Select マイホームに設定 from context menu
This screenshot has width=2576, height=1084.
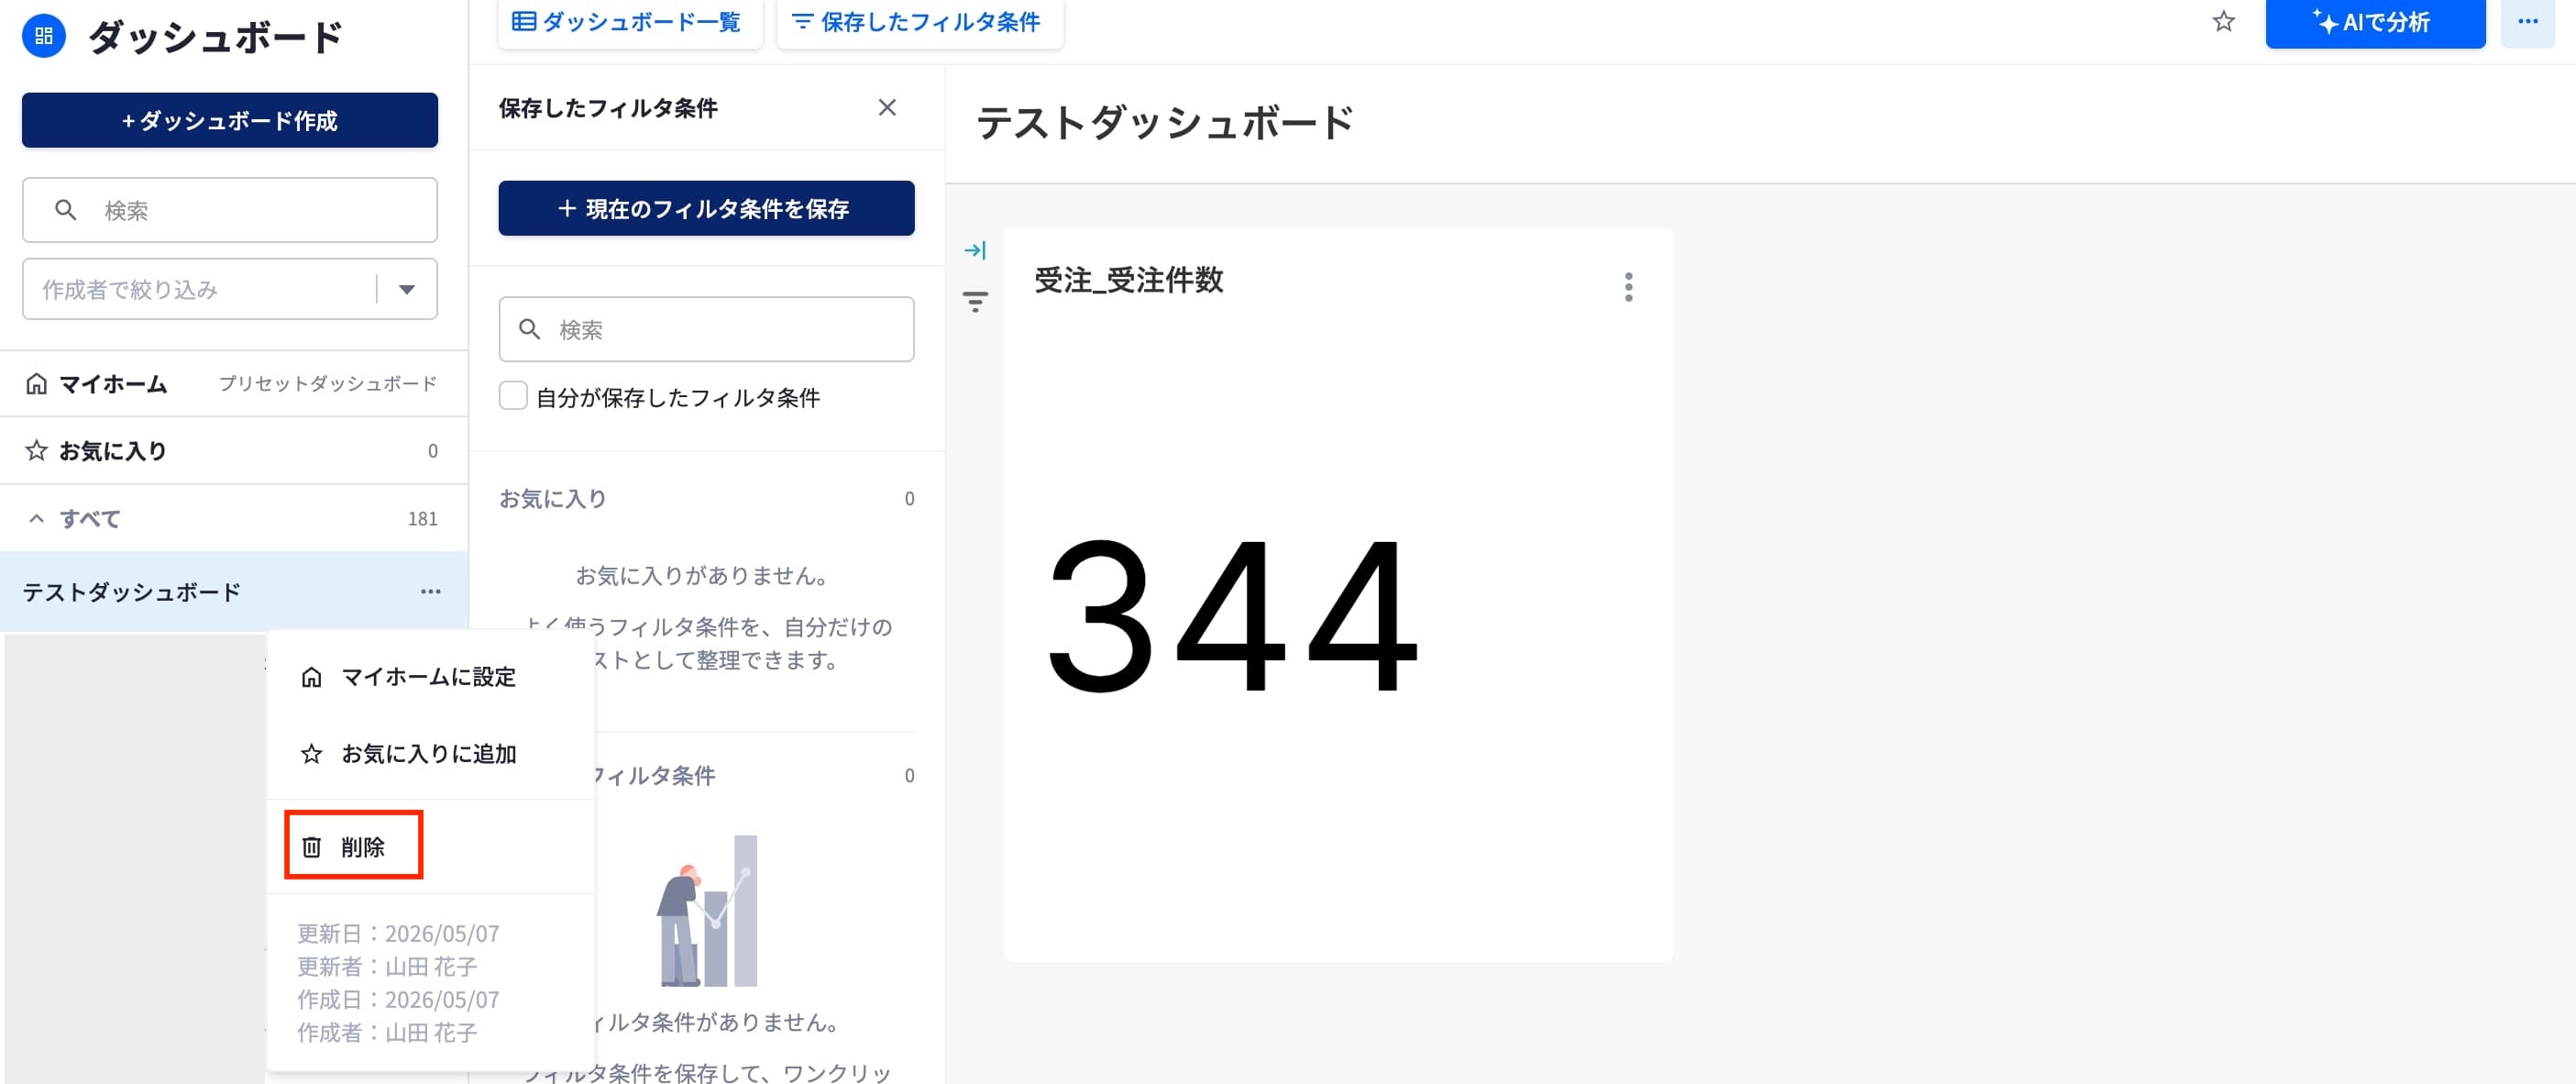(x=430, y=677)
